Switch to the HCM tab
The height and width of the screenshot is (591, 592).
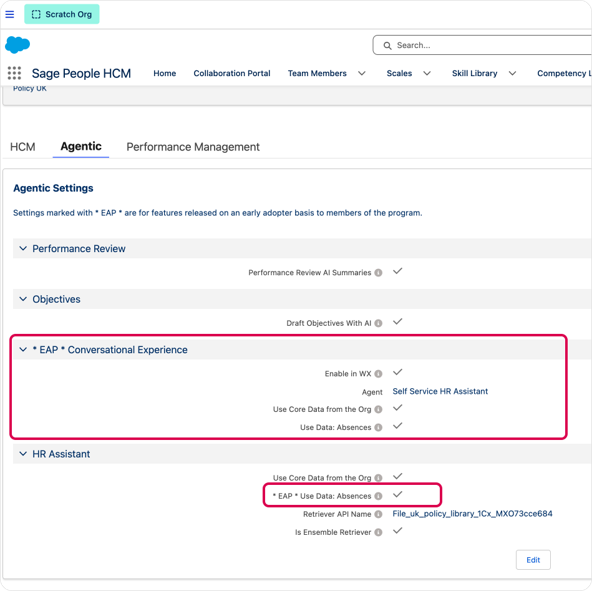[x=23, y=147]
